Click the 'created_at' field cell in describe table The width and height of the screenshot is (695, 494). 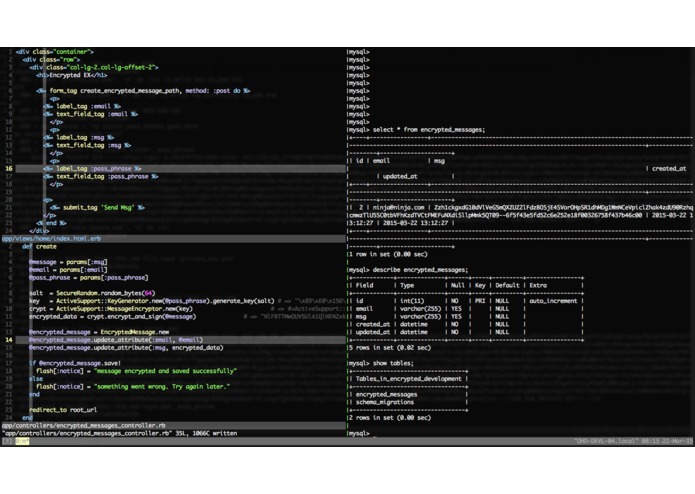coord(373,324)
